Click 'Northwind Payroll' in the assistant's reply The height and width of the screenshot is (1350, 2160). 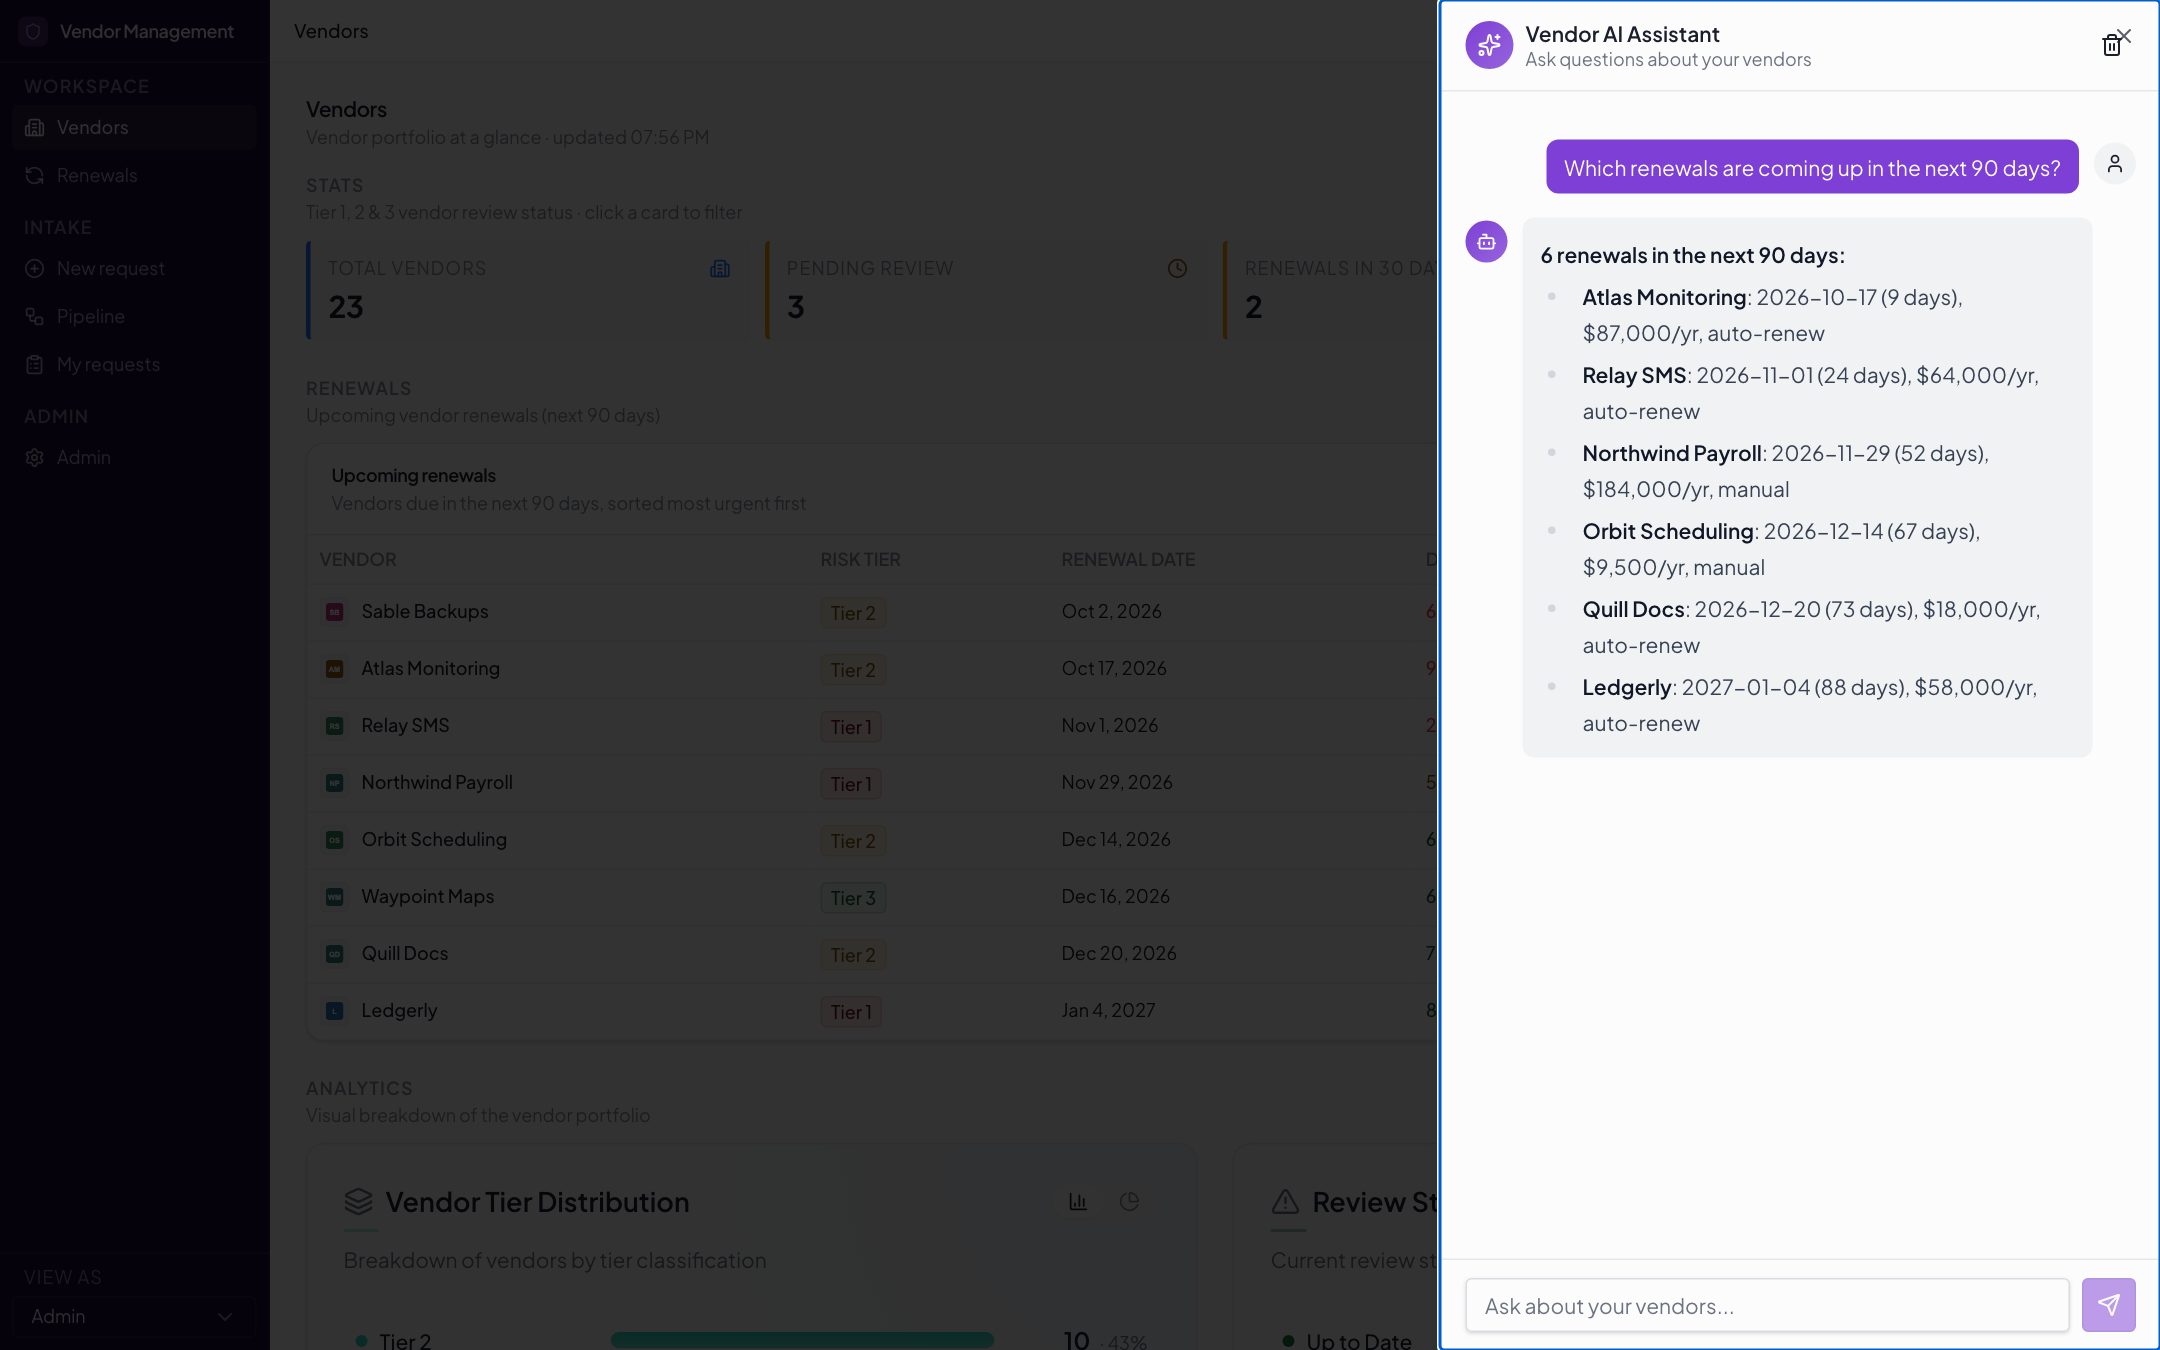tap(1671, 453)
